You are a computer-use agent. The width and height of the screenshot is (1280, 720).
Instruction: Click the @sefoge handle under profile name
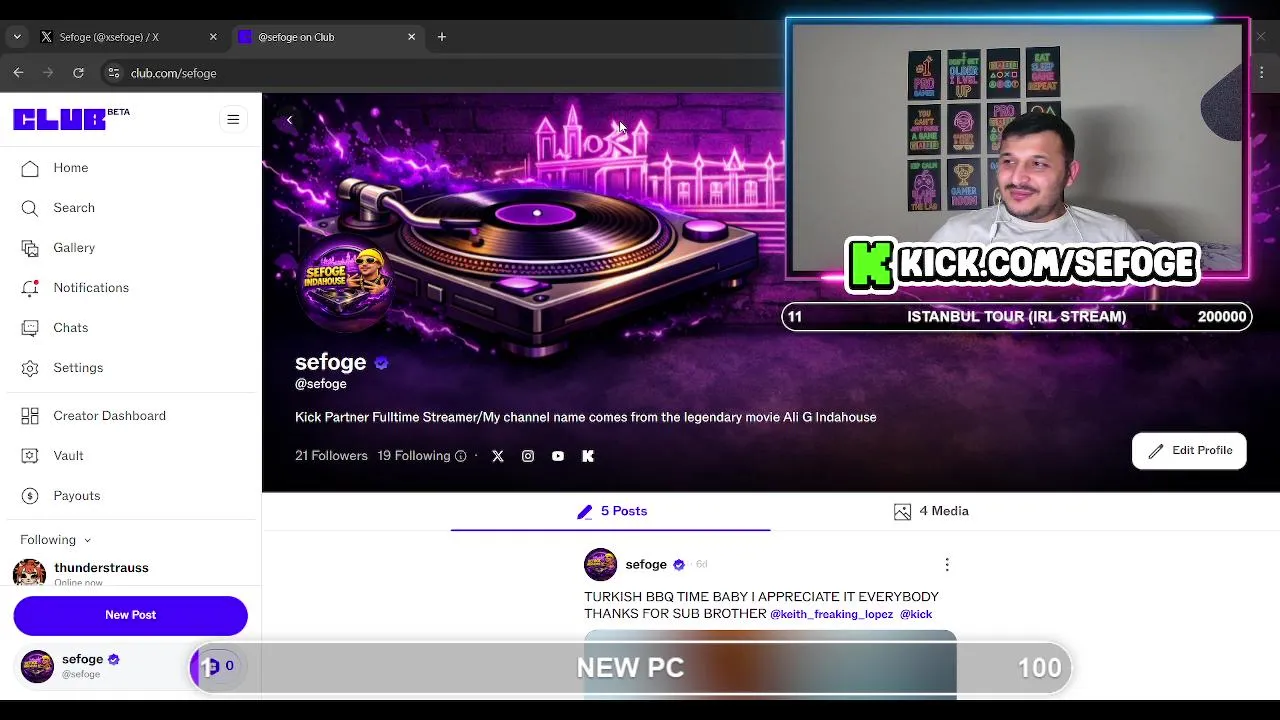[321, 384]
